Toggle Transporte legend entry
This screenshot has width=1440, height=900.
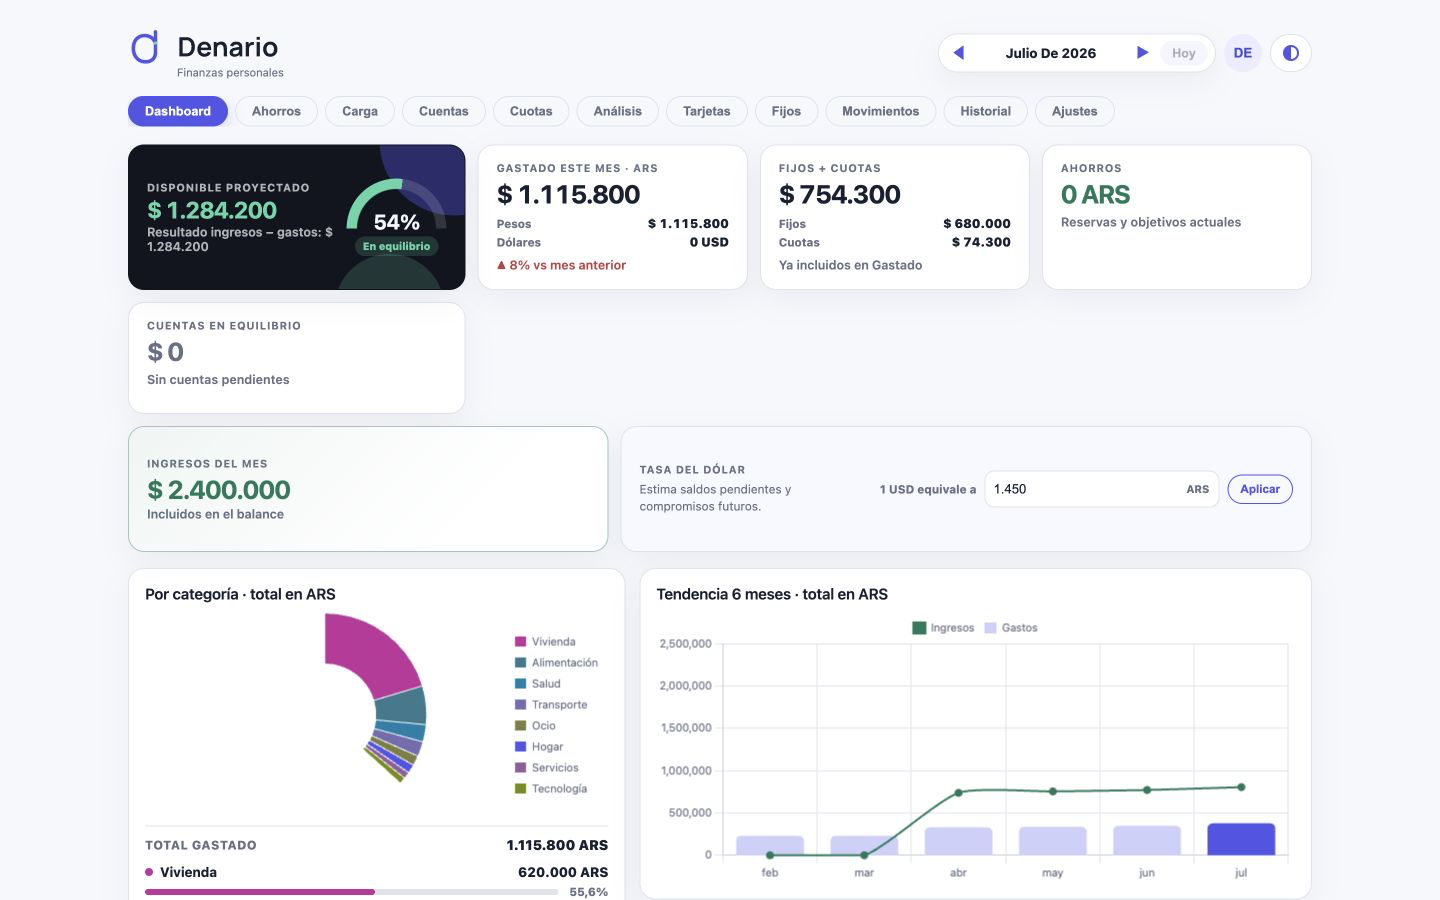pos(551,705)
